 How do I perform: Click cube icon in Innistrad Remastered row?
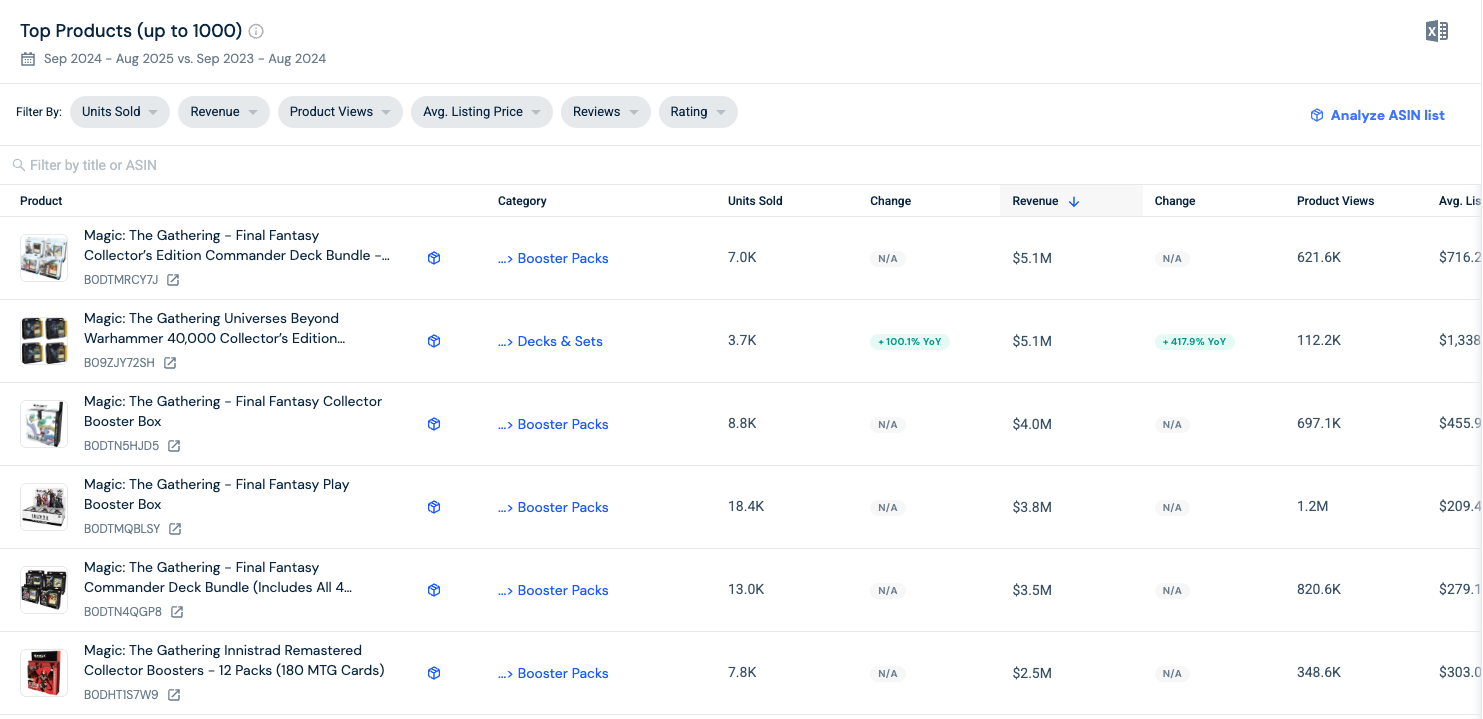point(434,673)
